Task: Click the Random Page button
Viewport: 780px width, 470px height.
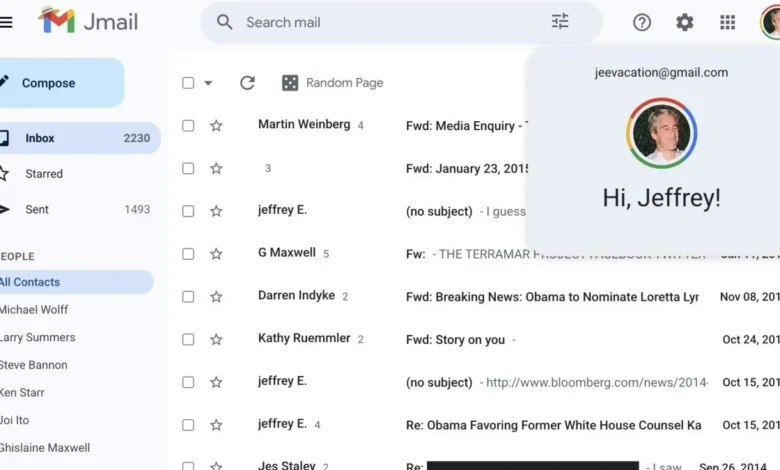Action: (332, 83)
